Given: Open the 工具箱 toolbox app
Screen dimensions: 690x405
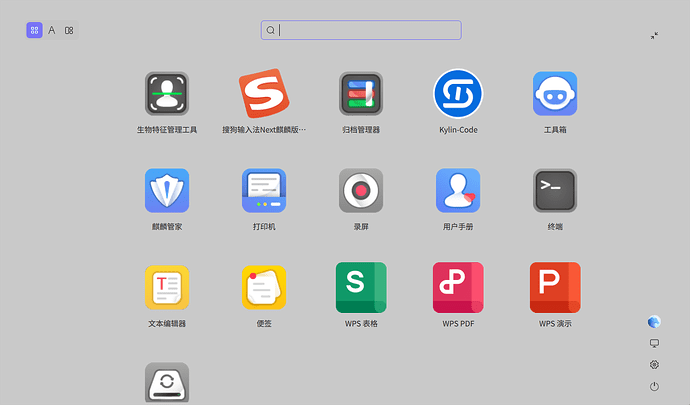Looking at the screenshot, I should (555, 94).
